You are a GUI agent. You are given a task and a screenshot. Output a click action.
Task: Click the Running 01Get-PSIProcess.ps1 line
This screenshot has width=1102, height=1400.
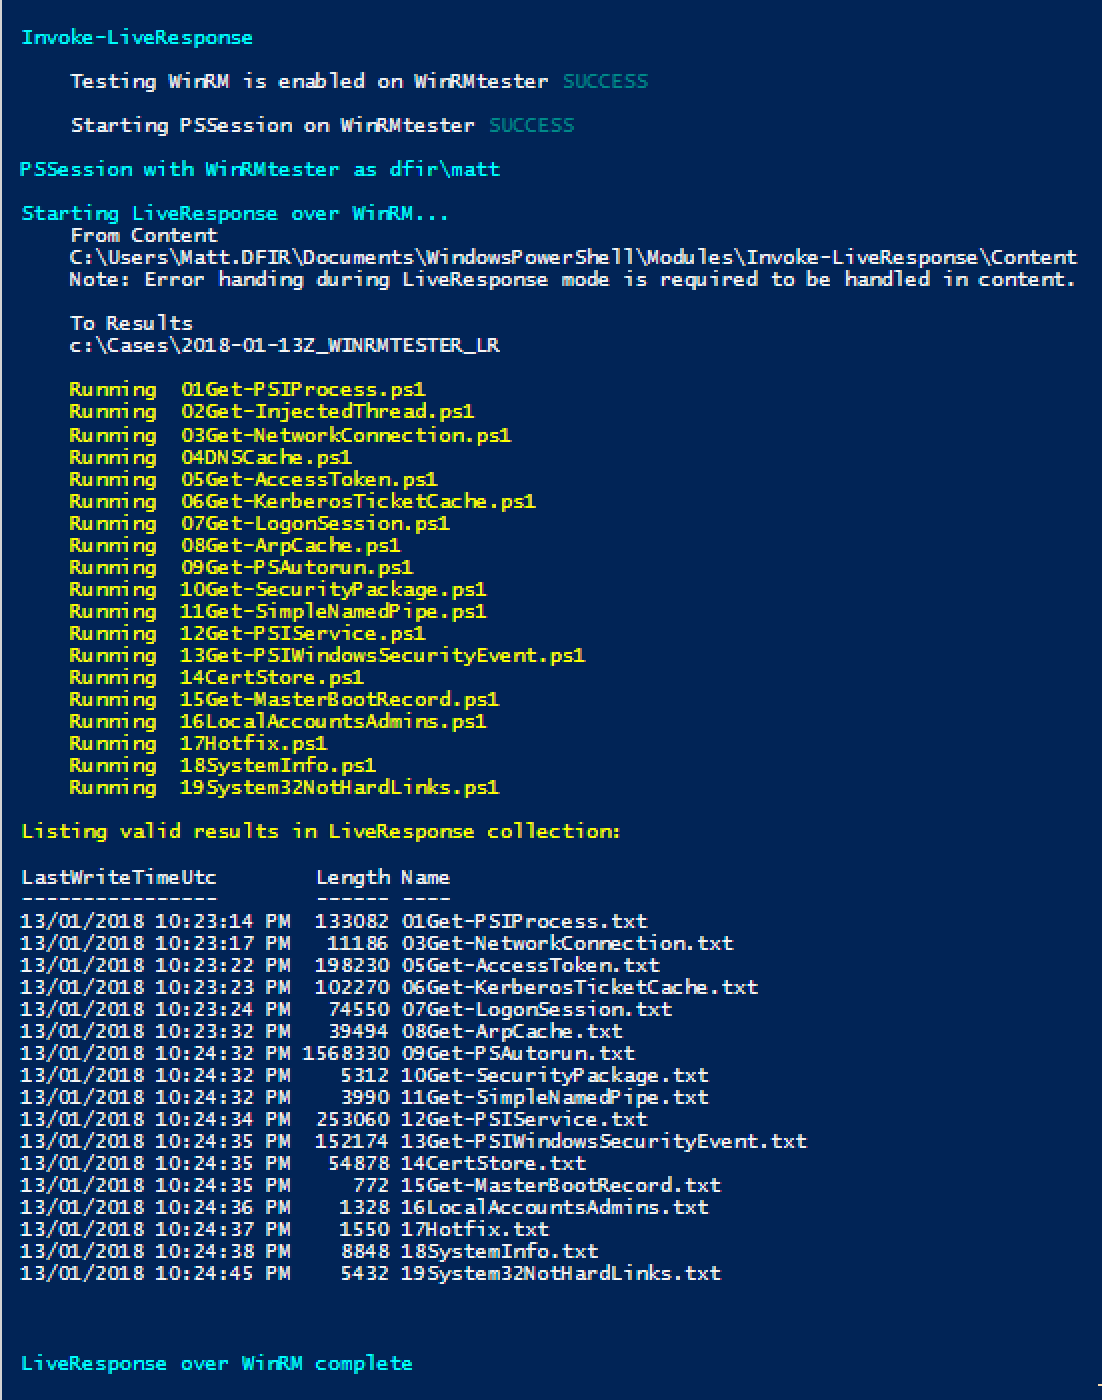[x=247, y=390]
